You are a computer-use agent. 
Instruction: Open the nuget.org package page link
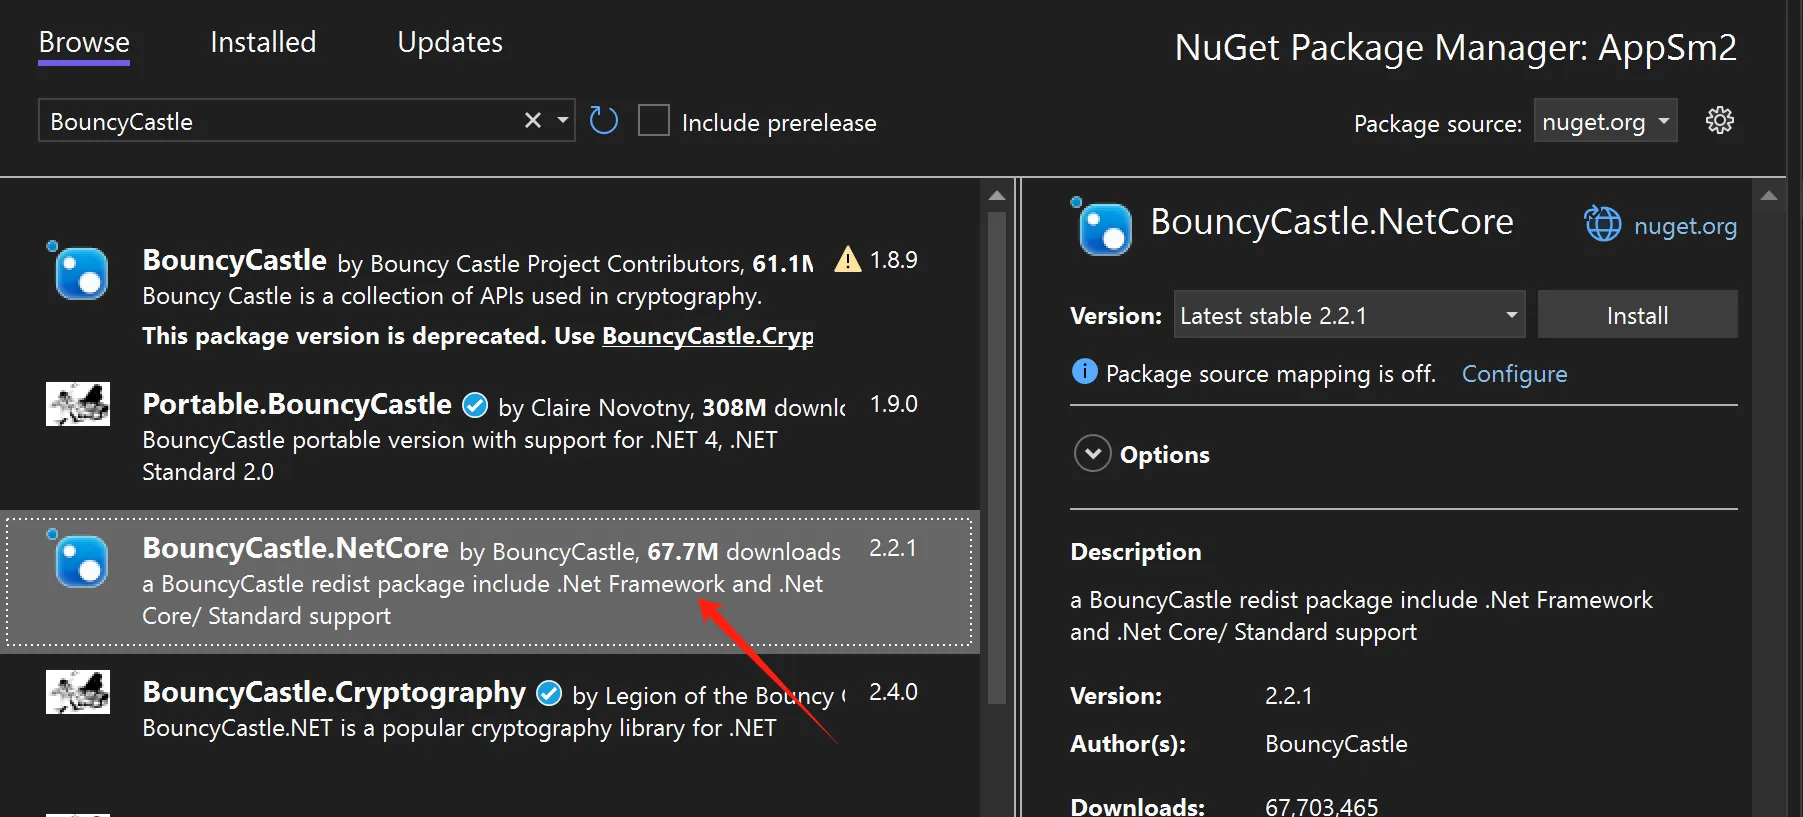tap(1685, 226)
